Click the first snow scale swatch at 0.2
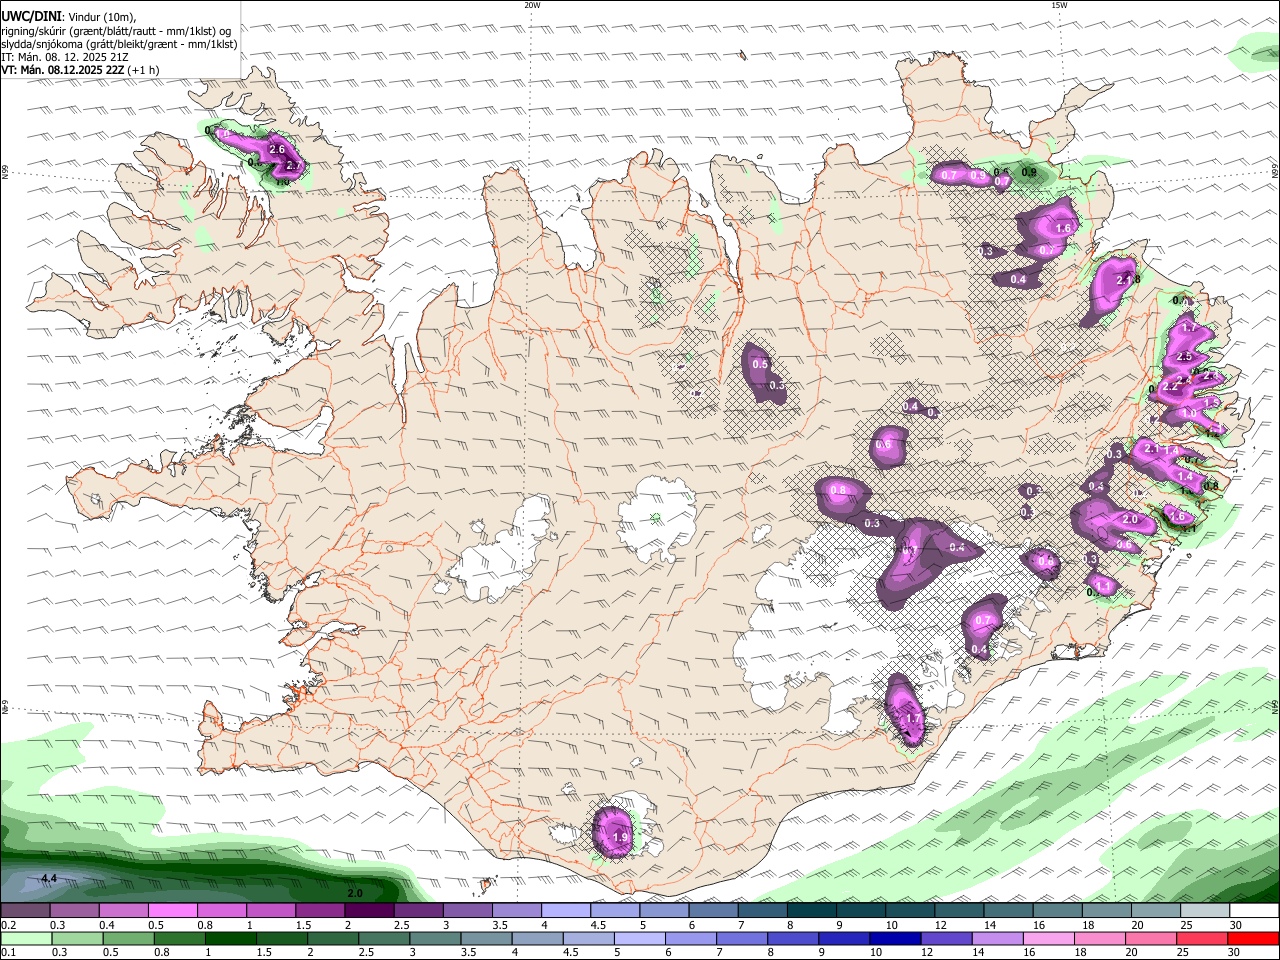The height and width of the screenshot is (960, 1280). coord(25,911)
